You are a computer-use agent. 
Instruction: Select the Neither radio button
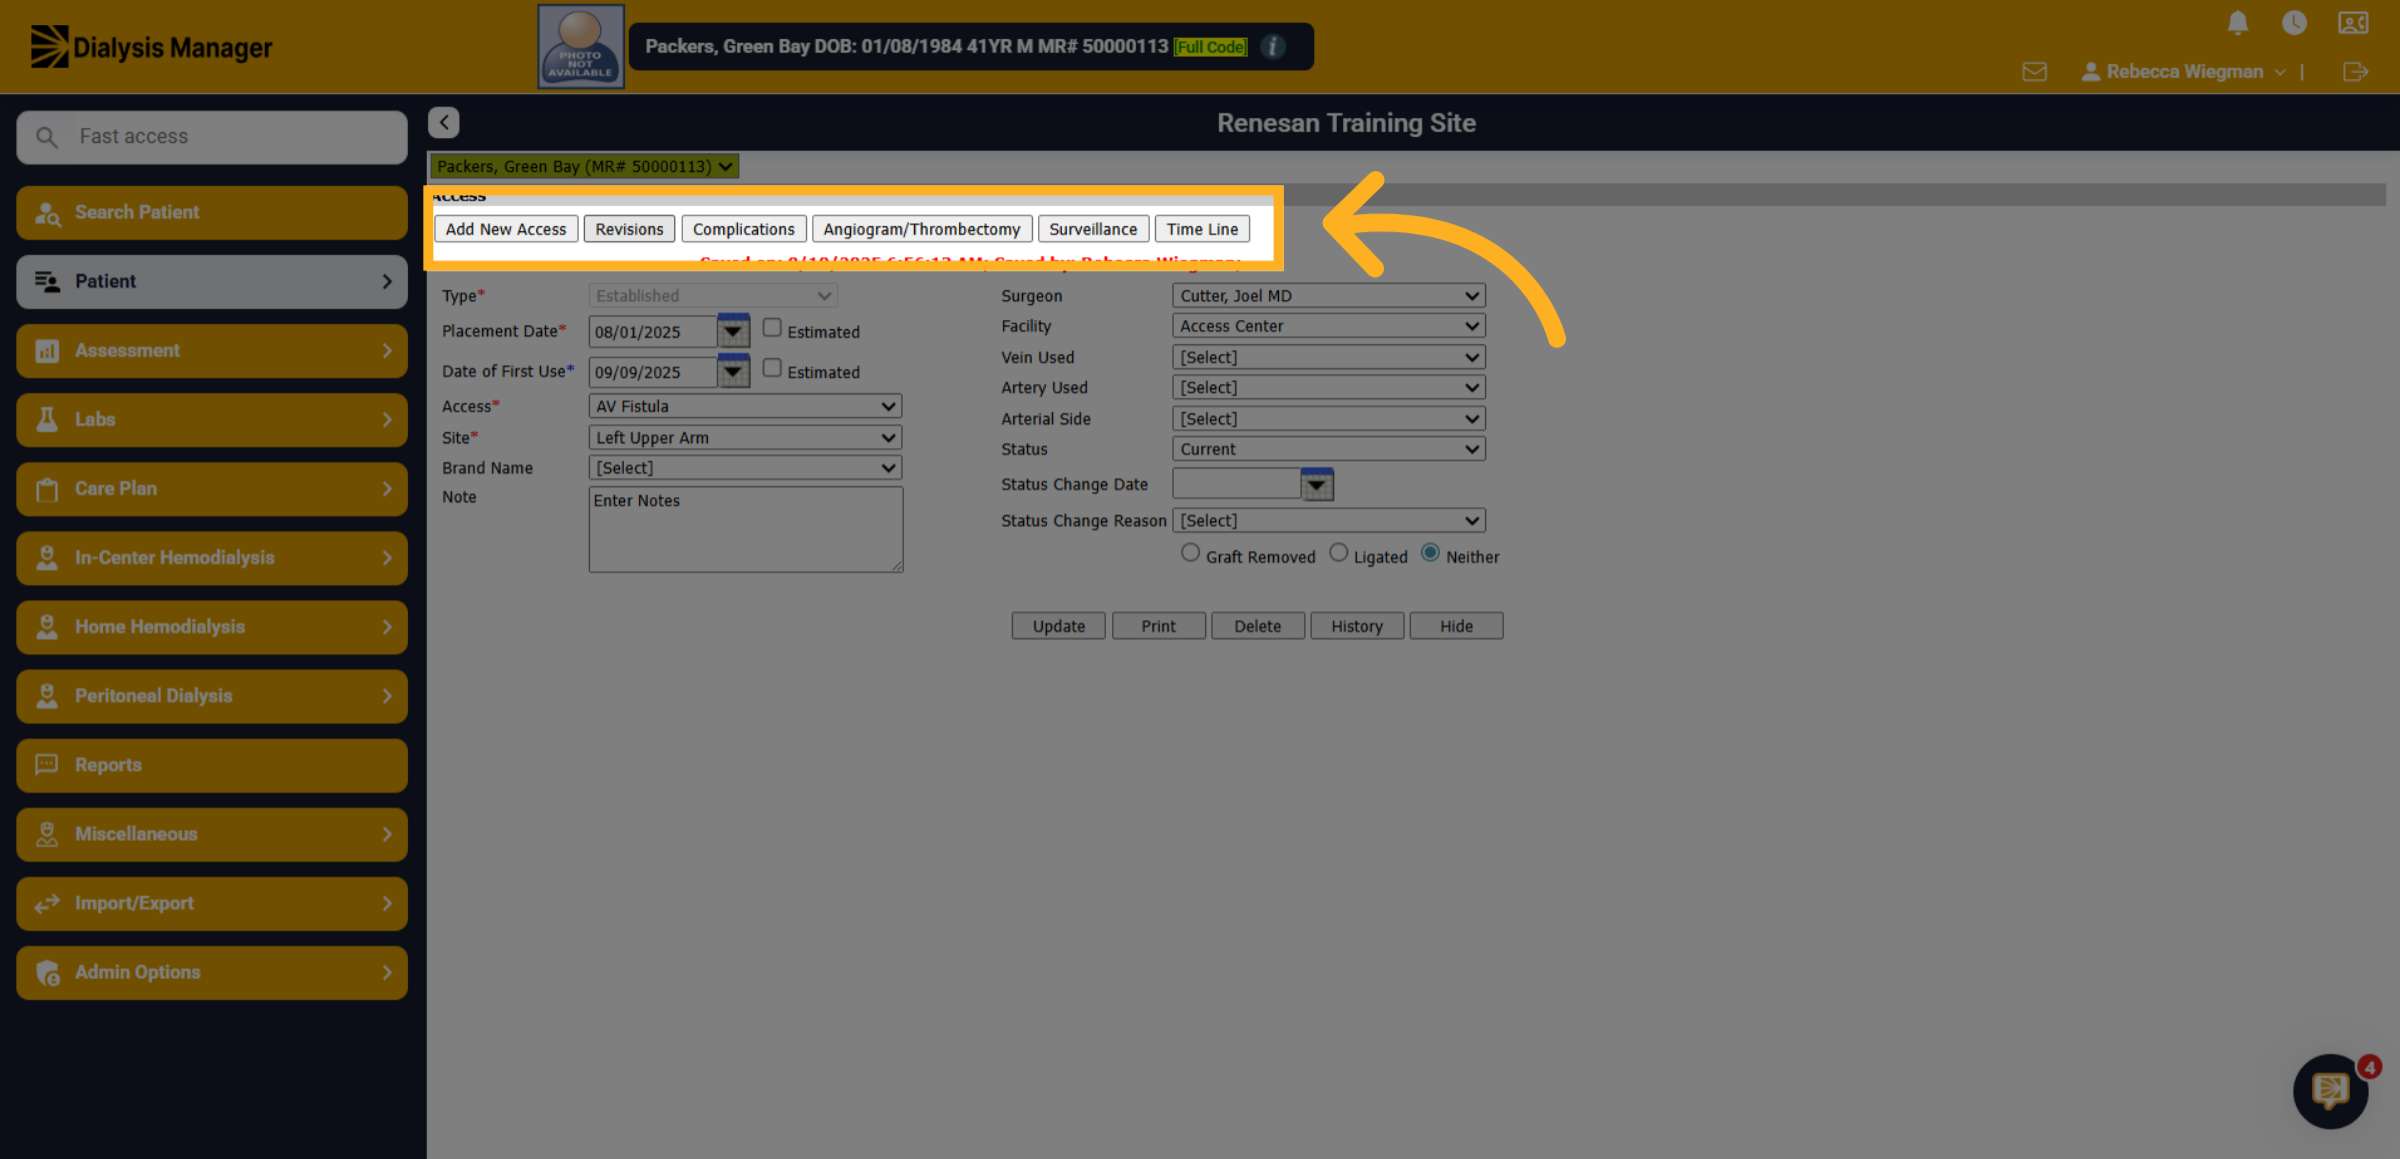(x=1430, y=553)
